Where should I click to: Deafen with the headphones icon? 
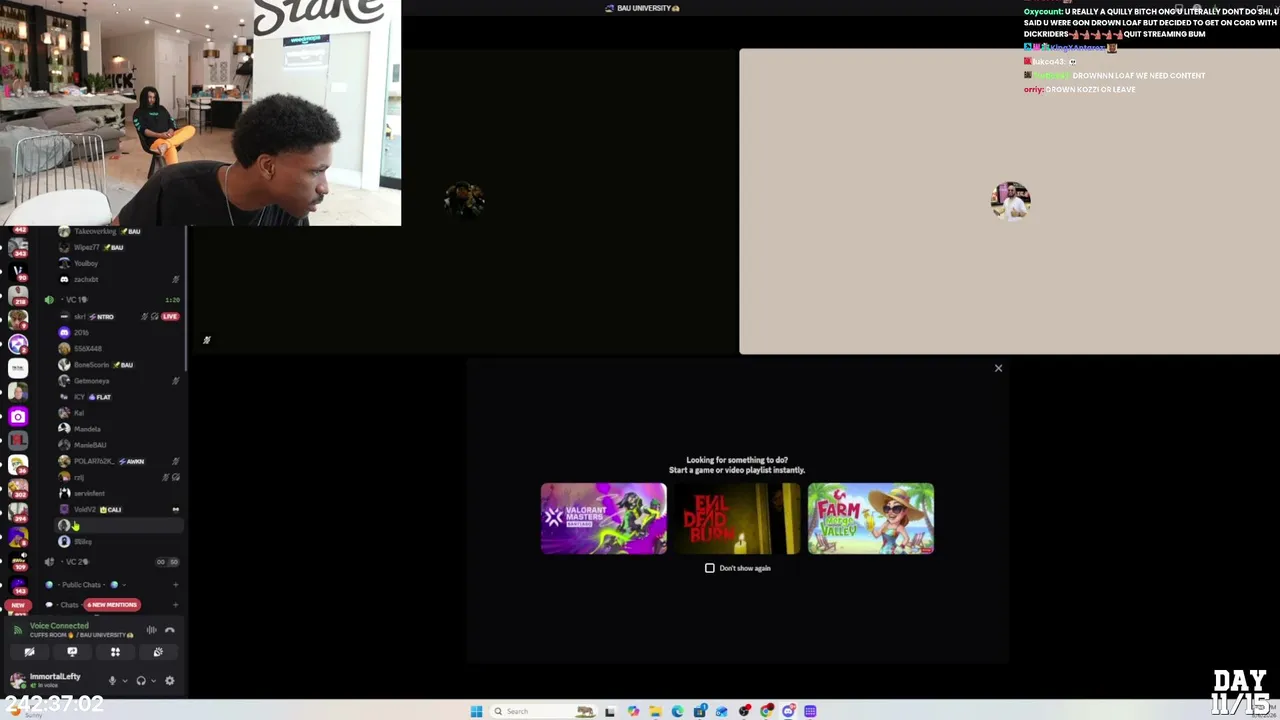(141, 681)
